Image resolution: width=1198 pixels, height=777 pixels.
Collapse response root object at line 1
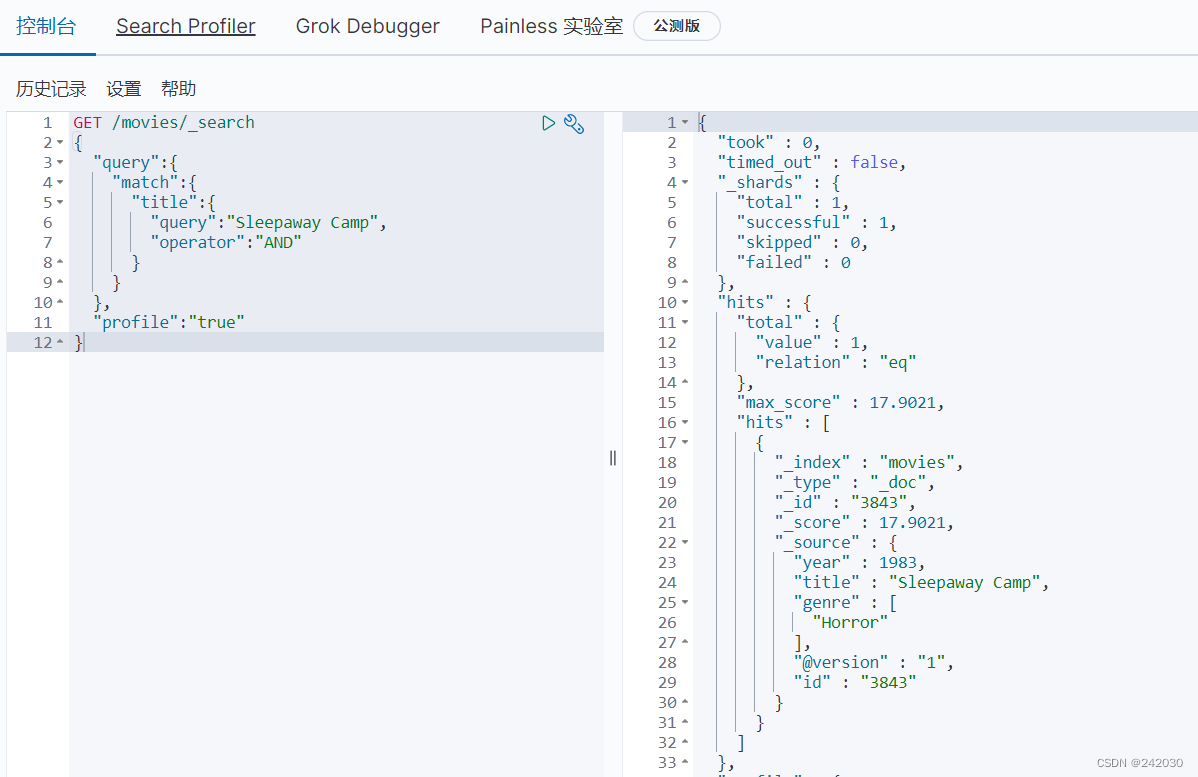tap(685, 122)
